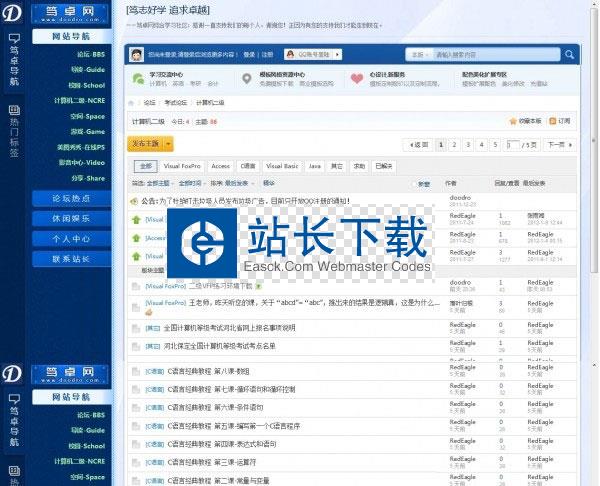Viewport: 600px width, 486px height.
Task: Click the green up-arrow icon on the first pinned thread
Action: 136,219
